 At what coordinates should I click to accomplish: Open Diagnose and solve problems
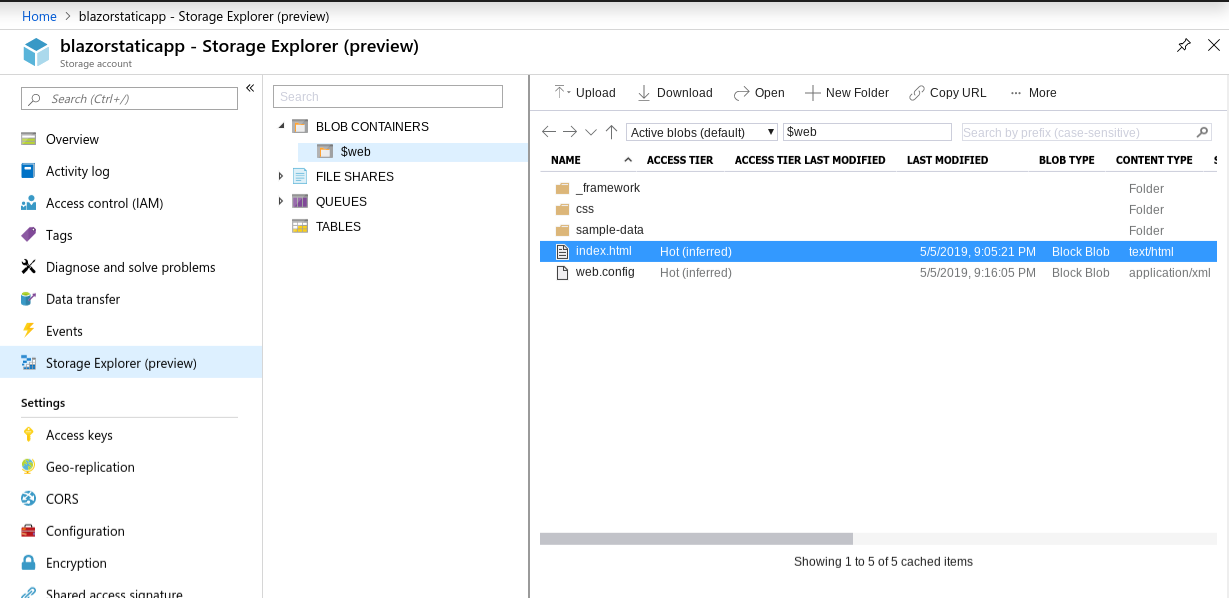pyautogui.click(x=131, y=267)
